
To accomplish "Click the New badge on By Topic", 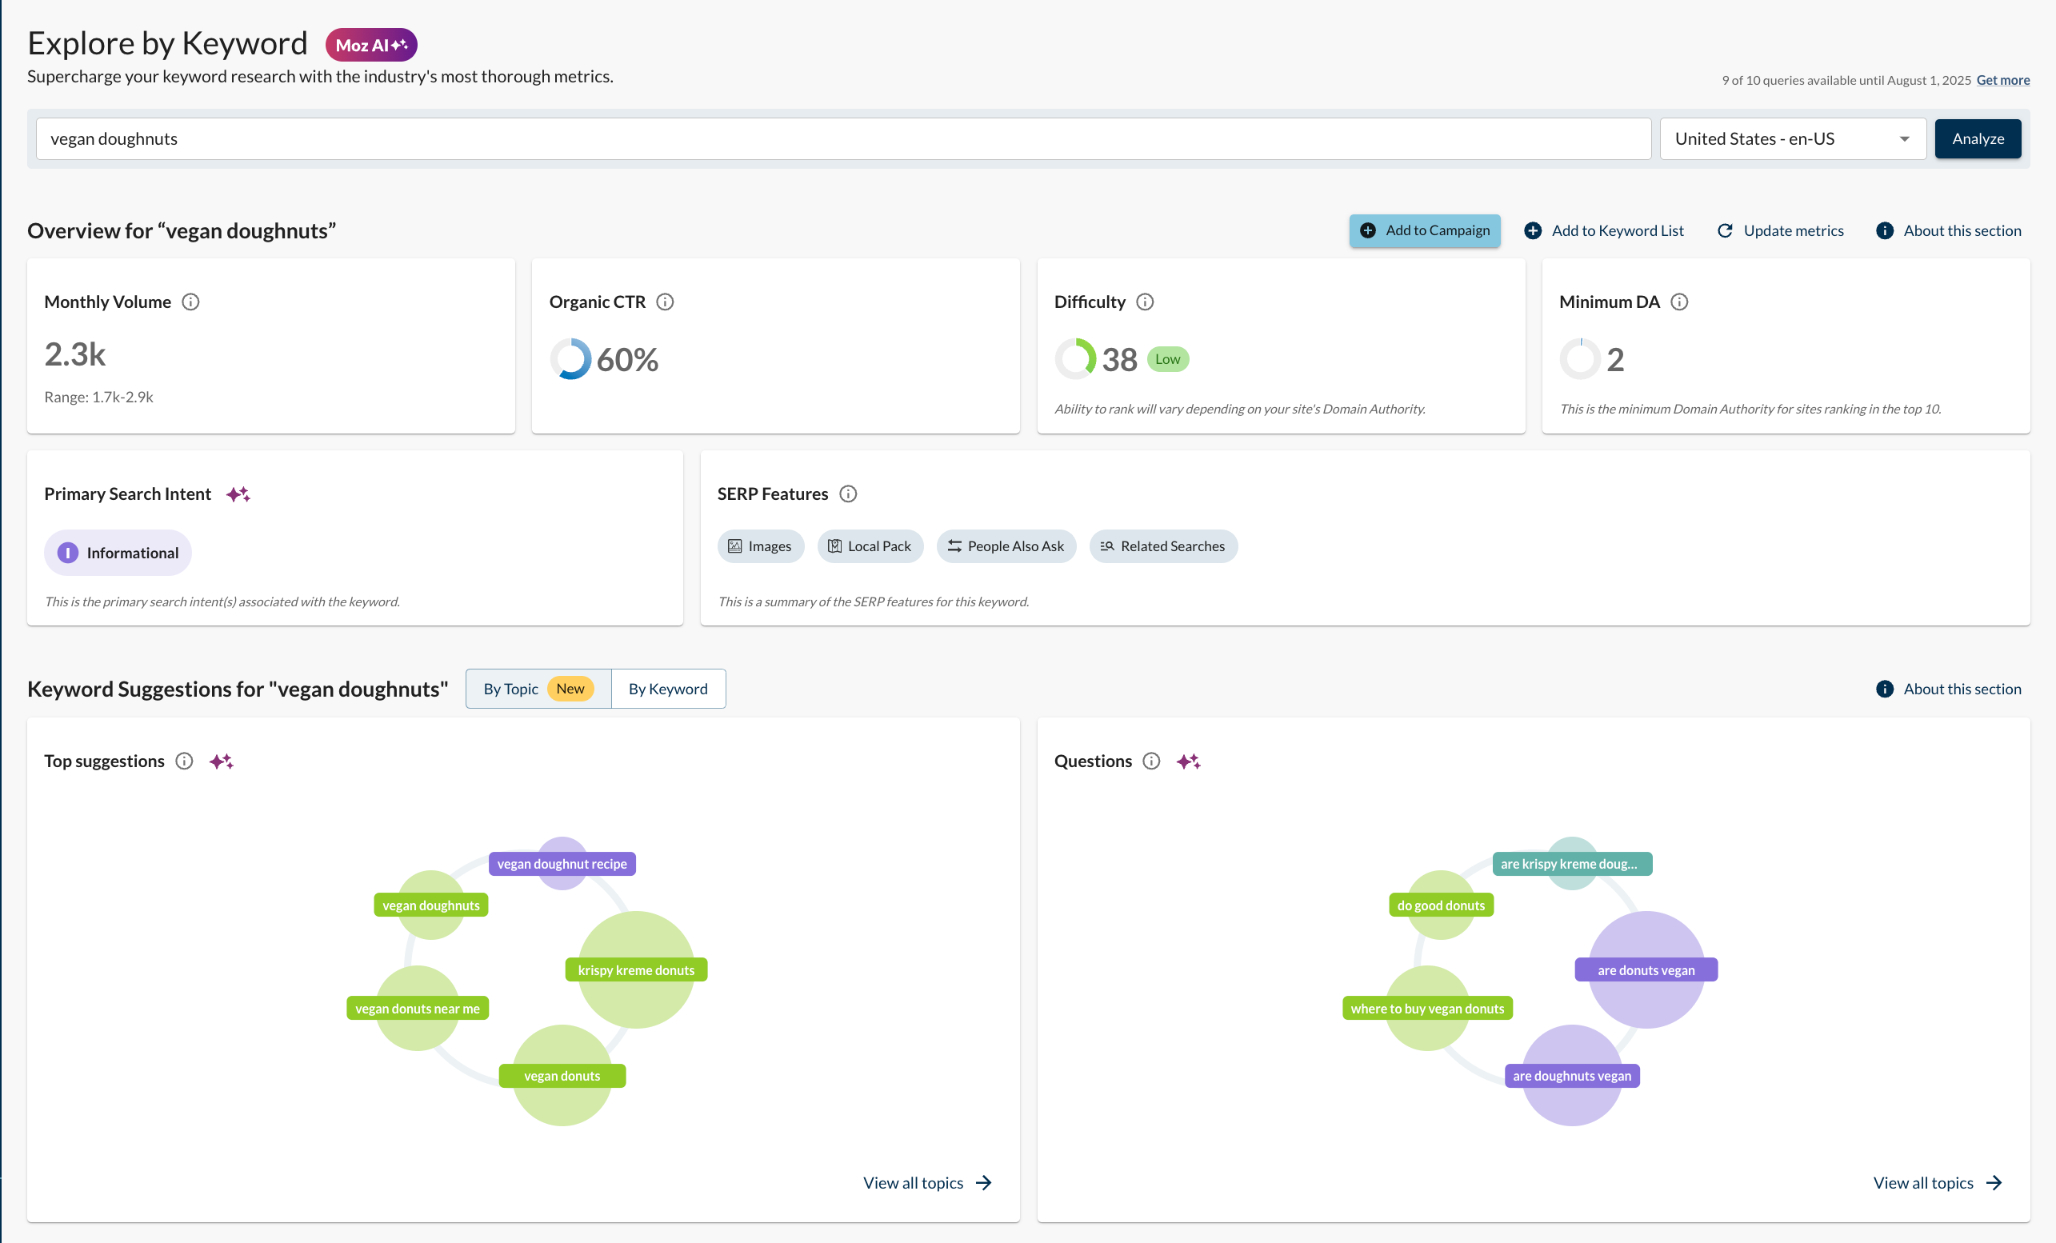I will (x=570, y=689).
